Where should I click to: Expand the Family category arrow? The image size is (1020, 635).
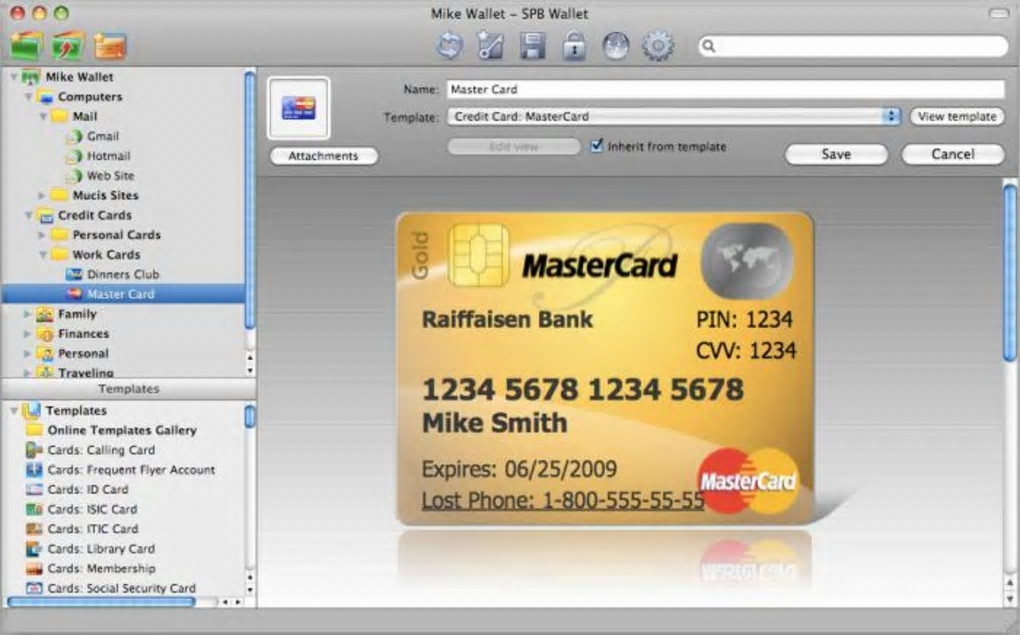27,314
